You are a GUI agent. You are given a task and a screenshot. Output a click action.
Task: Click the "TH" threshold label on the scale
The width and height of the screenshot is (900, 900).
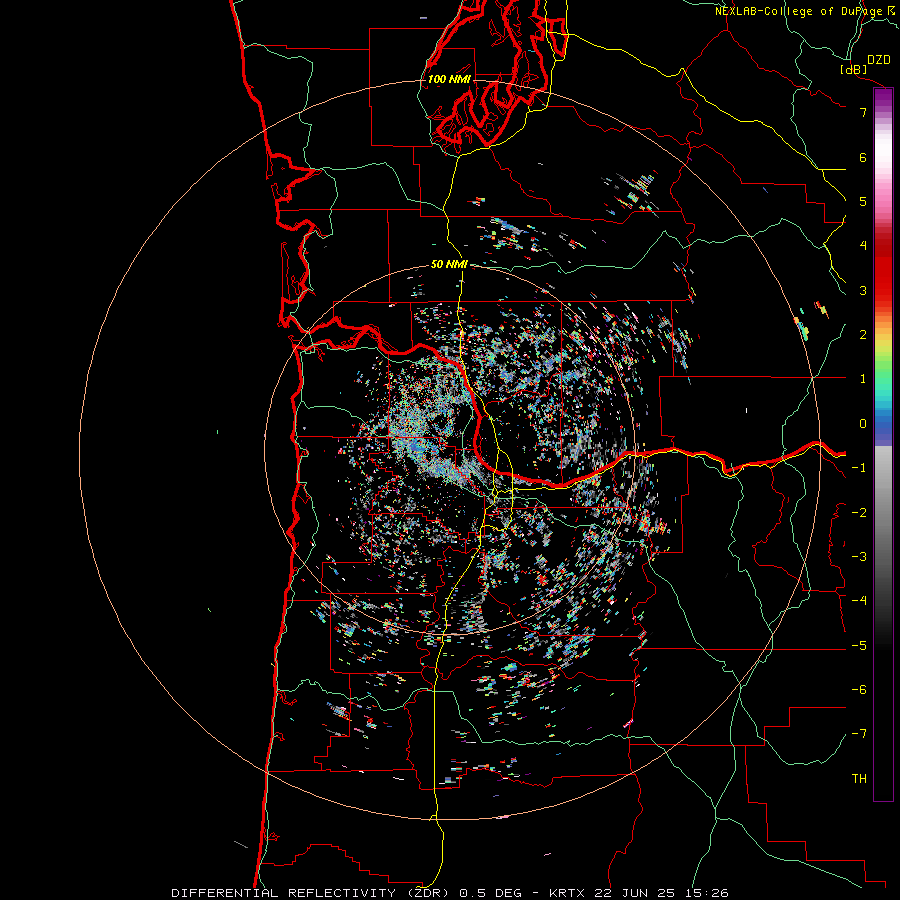pos(859,779)
